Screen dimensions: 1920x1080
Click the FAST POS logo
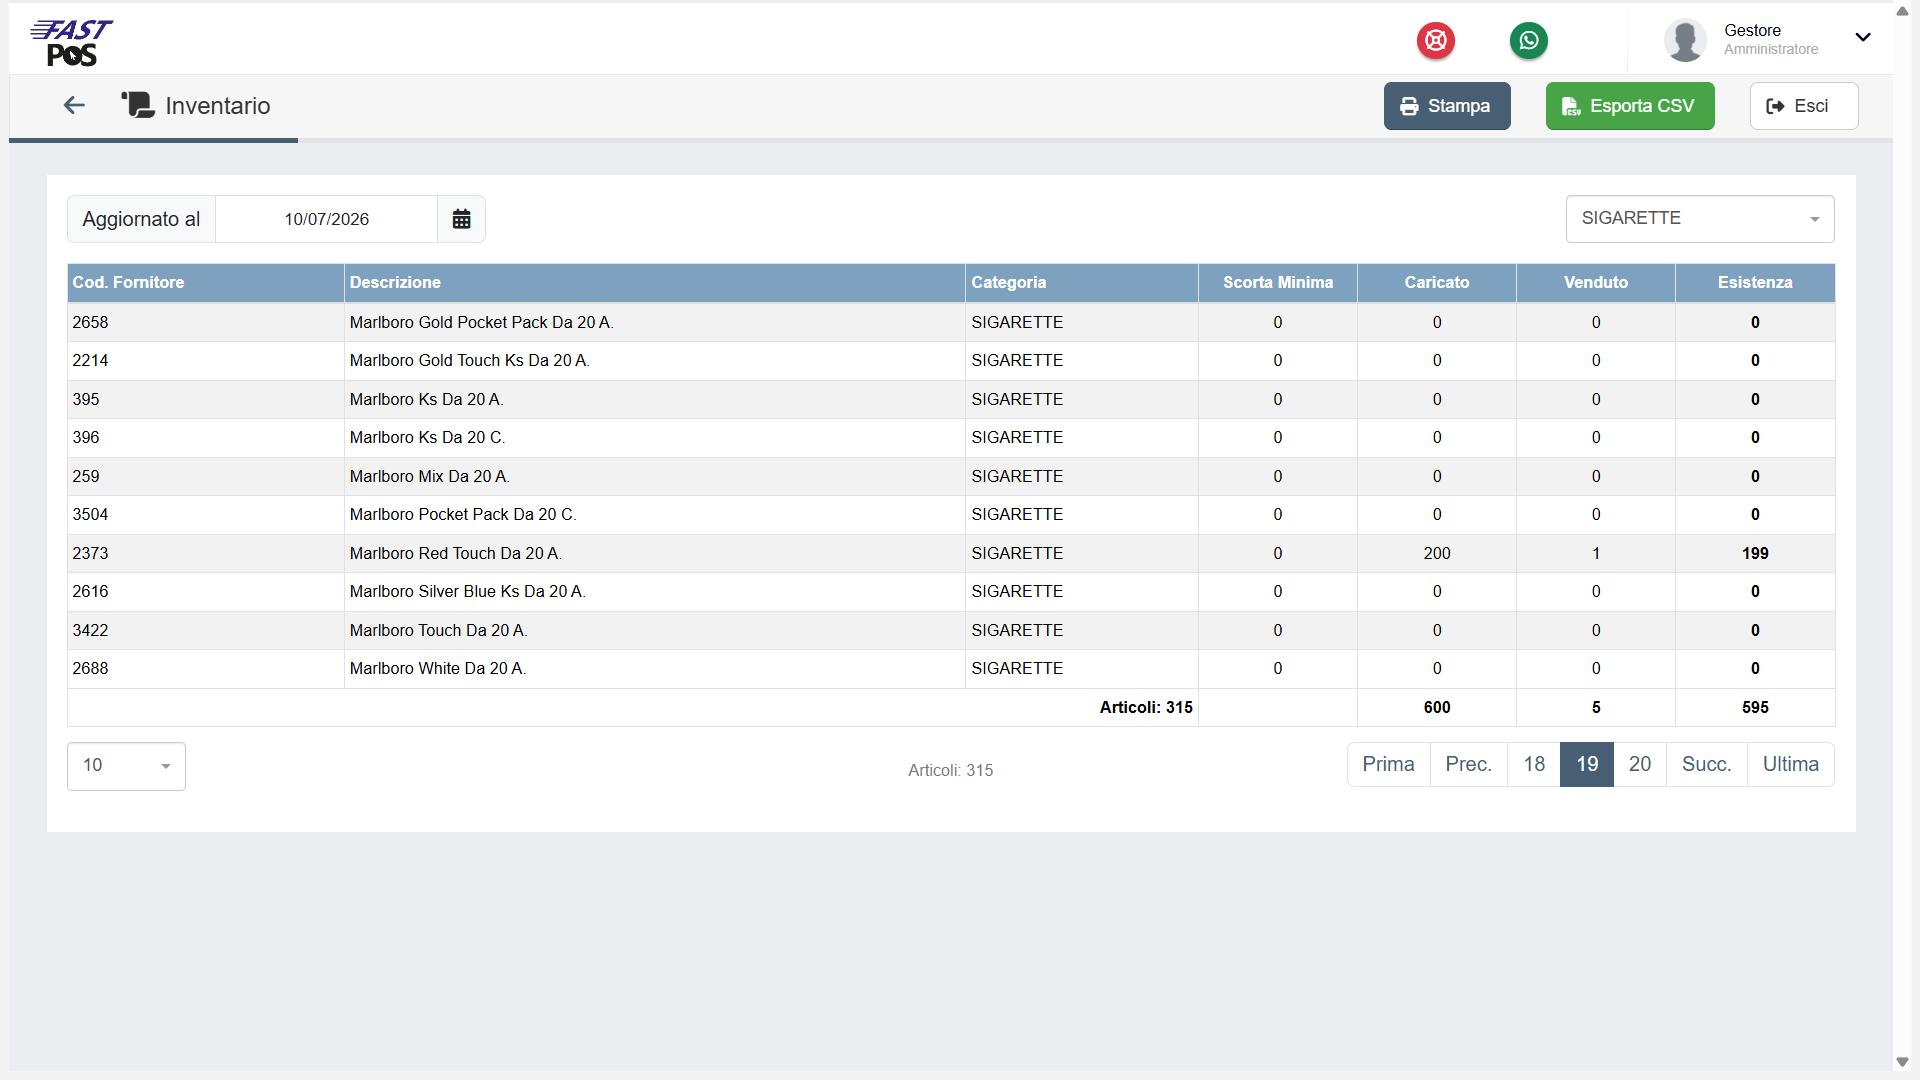coord(71,42)
